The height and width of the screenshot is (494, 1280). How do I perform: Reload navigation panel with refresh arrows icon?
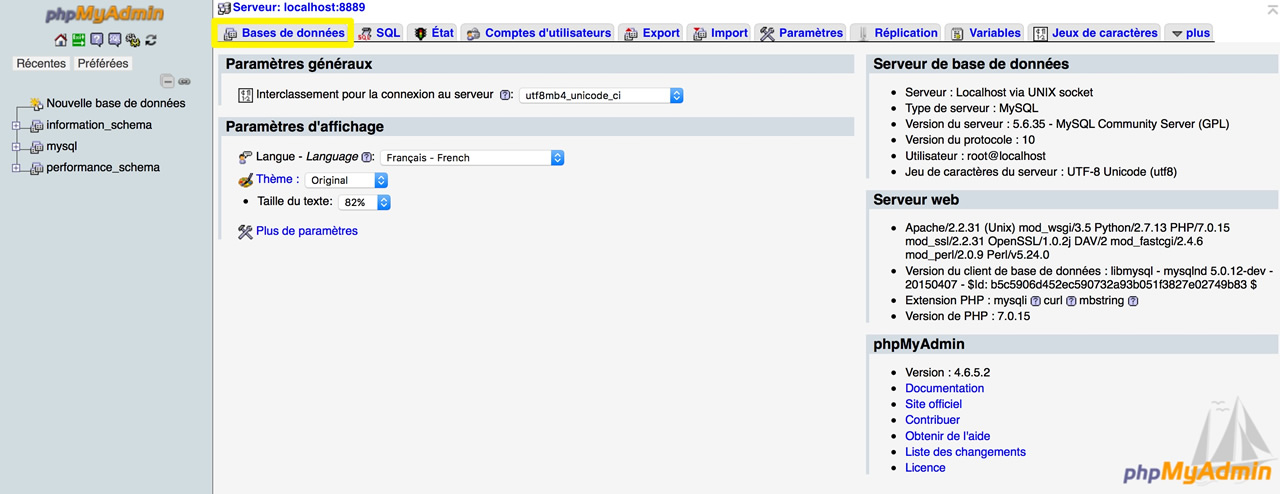(x=150, y=41)
